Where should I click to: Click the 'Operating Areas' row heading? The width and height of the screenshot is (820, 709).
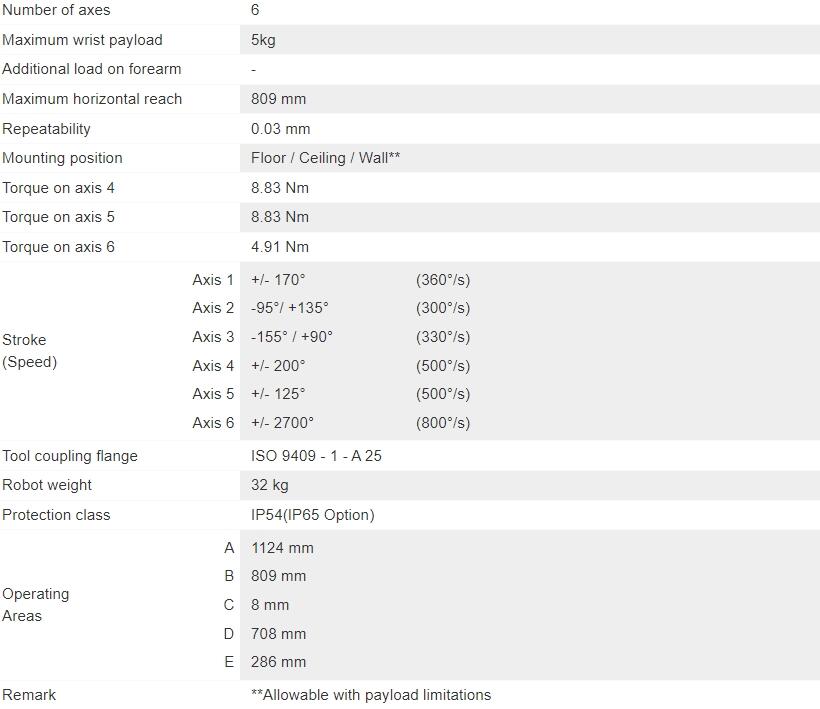click(x=36, y=605)
